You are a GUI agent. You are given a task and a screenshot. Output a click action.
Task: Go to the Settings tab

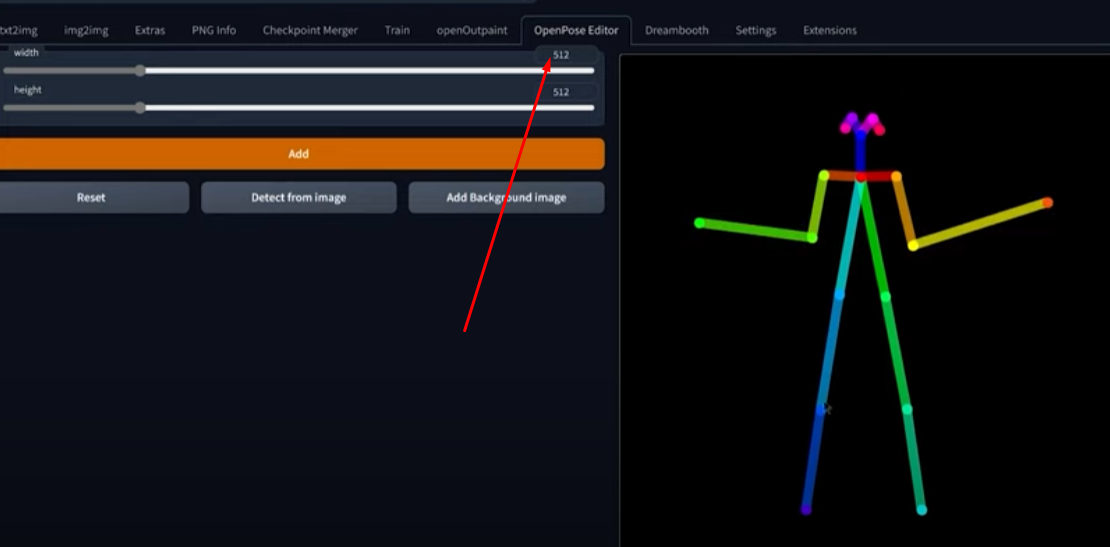tap(756, 30)
